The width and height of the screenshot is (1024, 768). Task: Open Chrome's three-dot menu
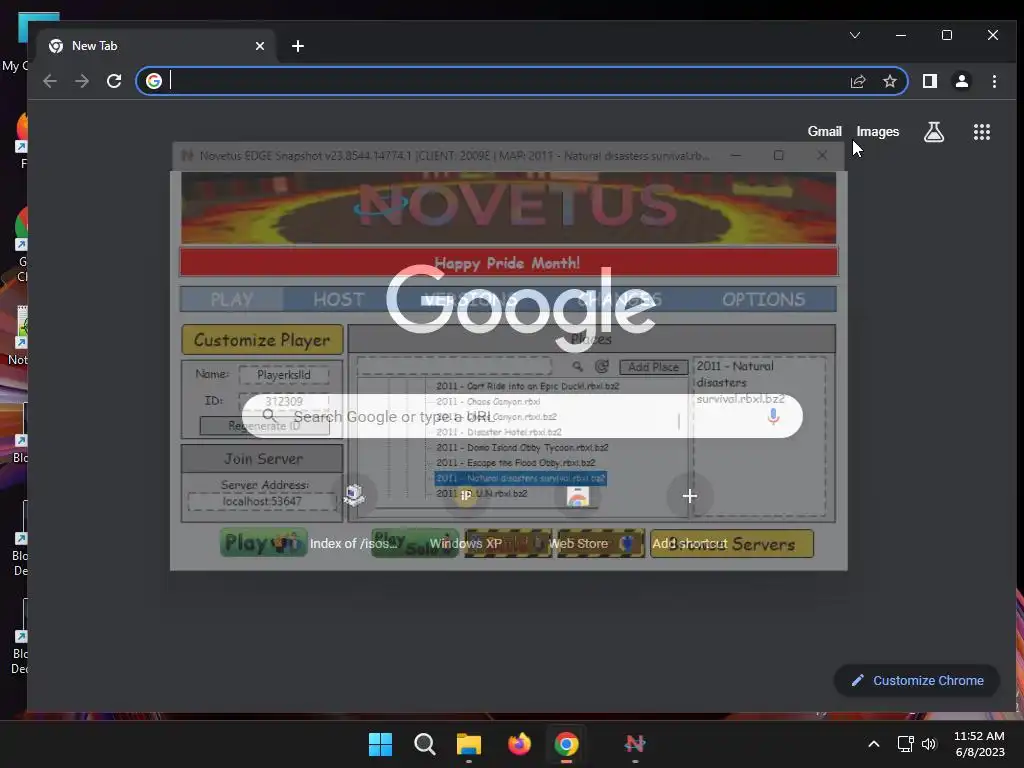[994, 81]
